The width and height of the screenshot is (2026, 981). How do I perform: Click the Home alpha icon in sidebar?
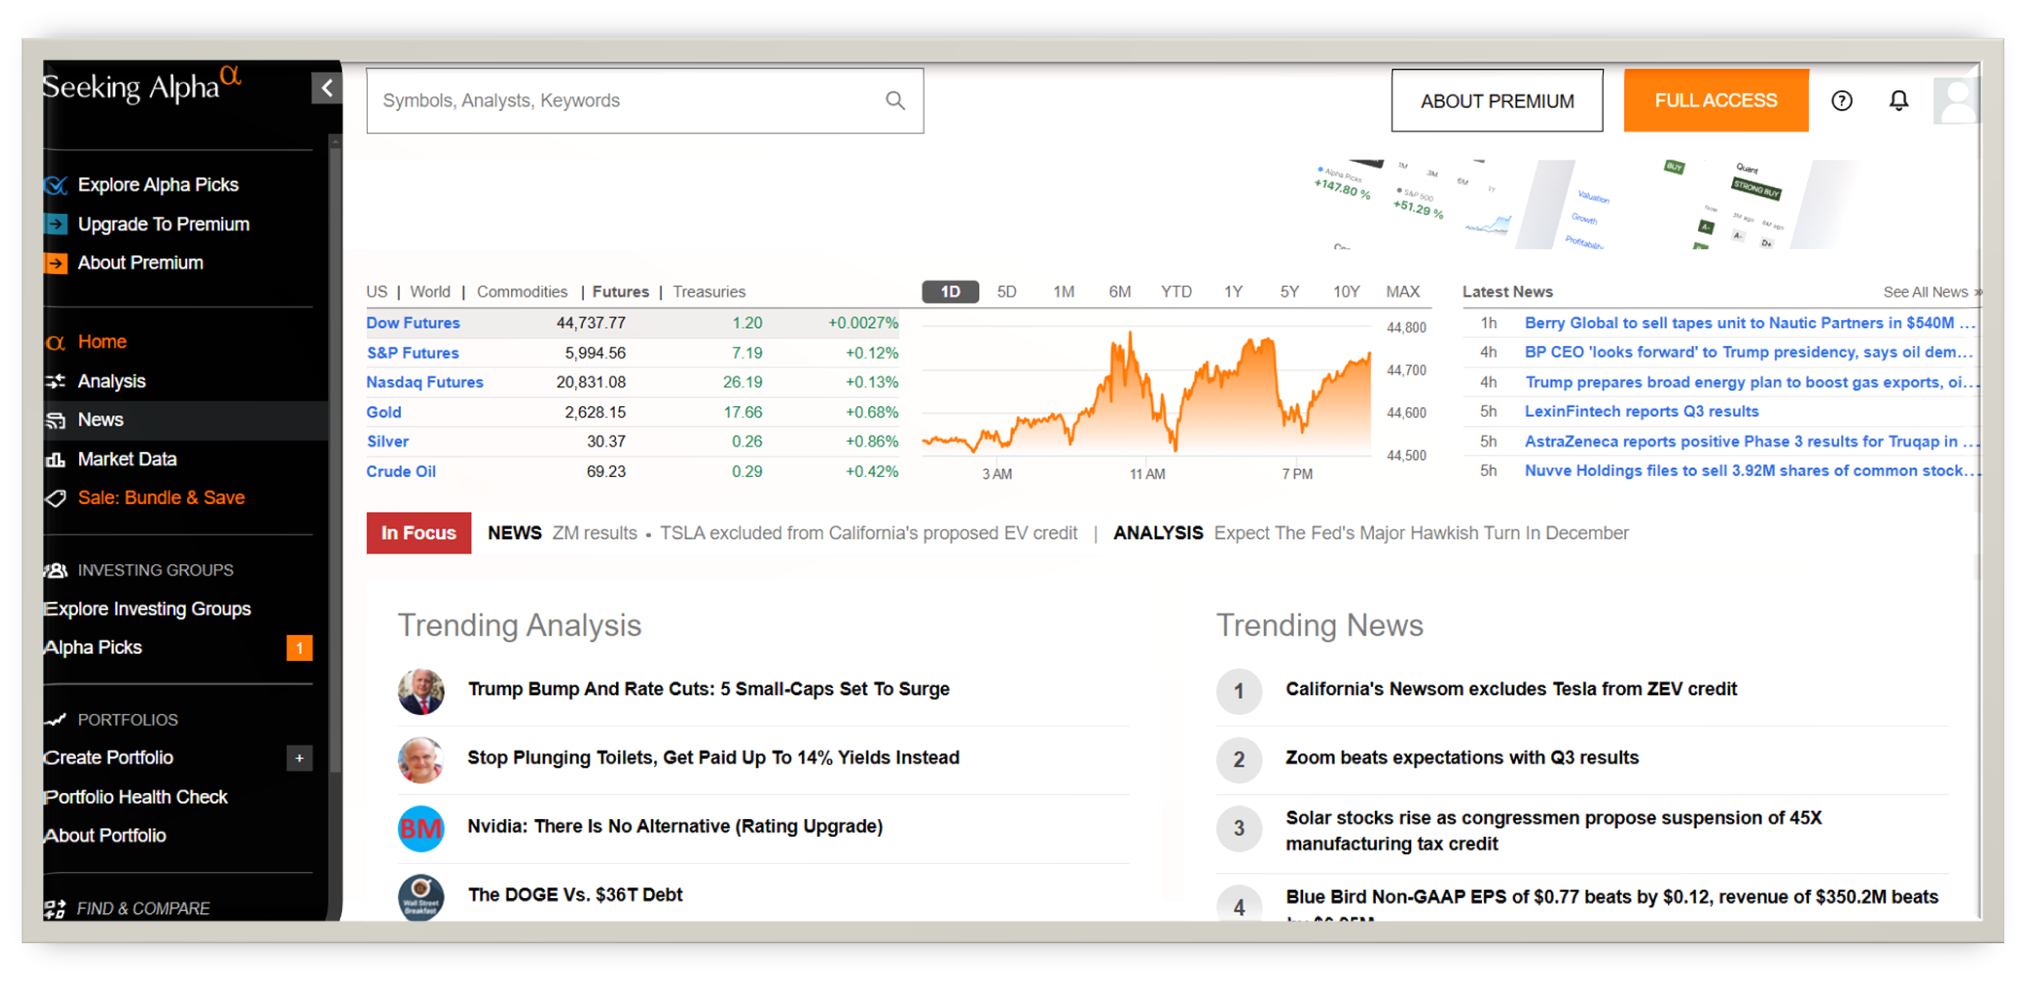56,342
